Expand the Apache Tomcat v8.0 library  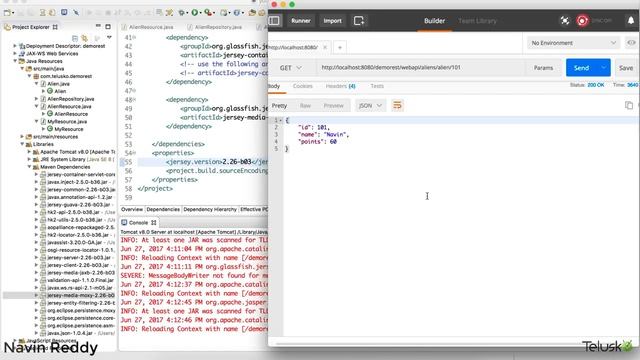(29, 152)
